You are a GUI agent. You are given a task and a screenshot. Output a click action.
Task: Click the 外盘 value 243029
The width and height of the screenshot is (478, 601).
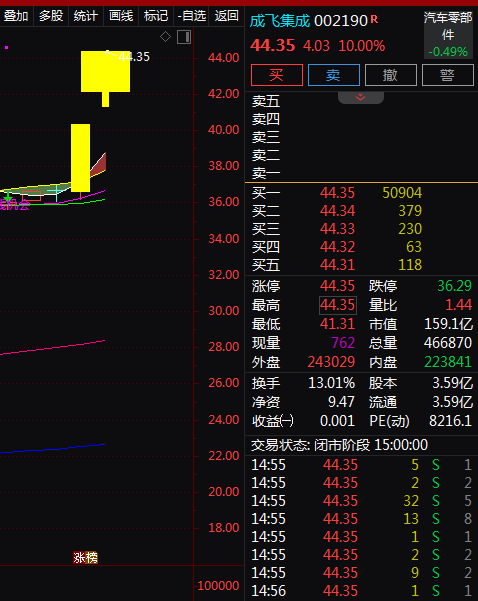coord(332,362)
